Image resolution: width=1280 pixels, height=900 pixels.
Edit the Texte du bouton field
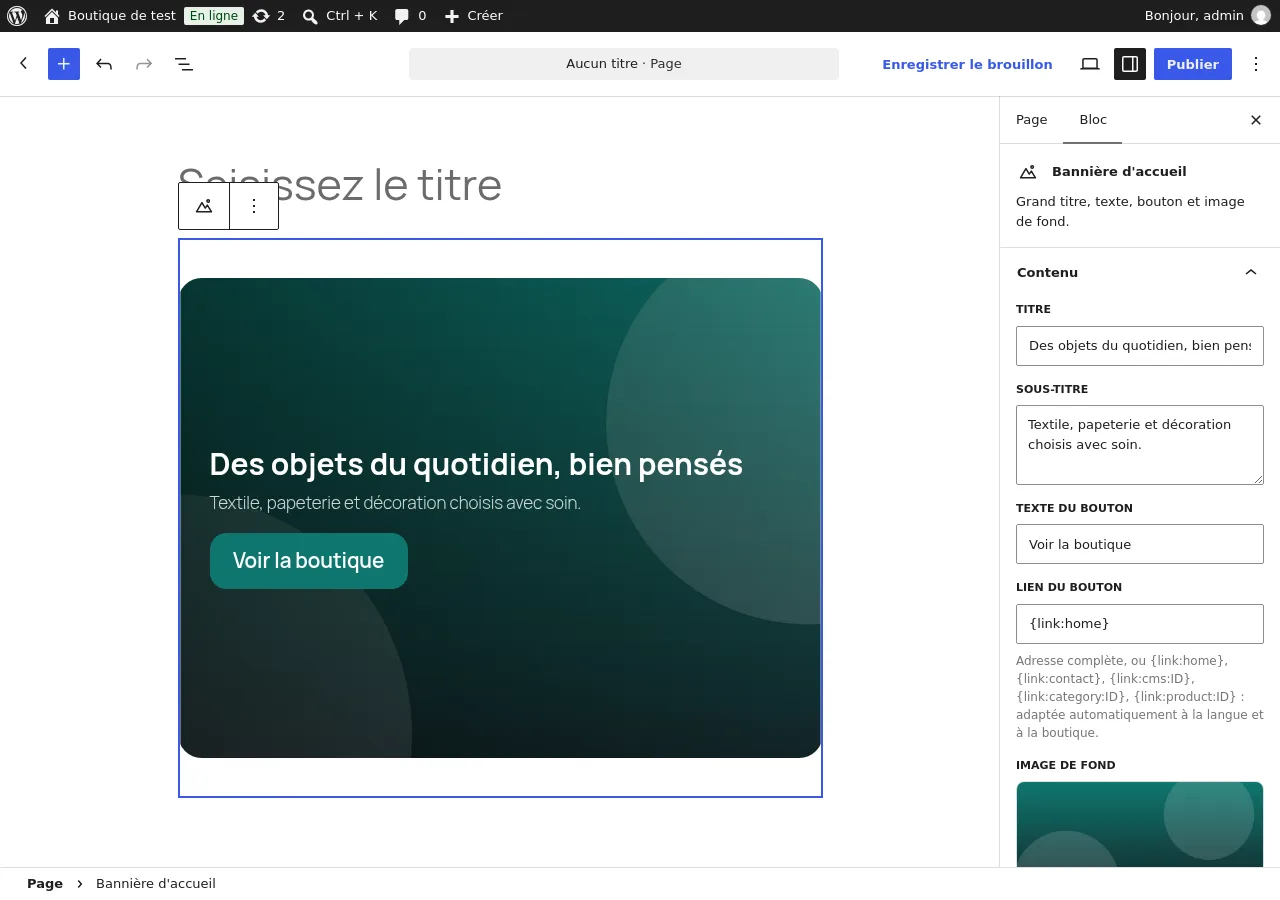[1140, 544]
